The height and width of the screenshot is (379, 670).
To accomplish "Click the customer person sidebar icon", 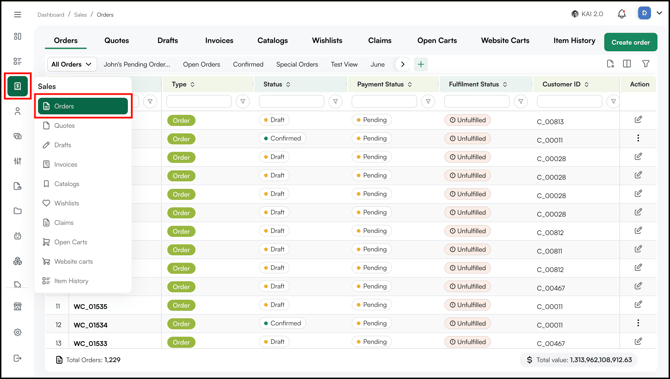I will [18, 111].
